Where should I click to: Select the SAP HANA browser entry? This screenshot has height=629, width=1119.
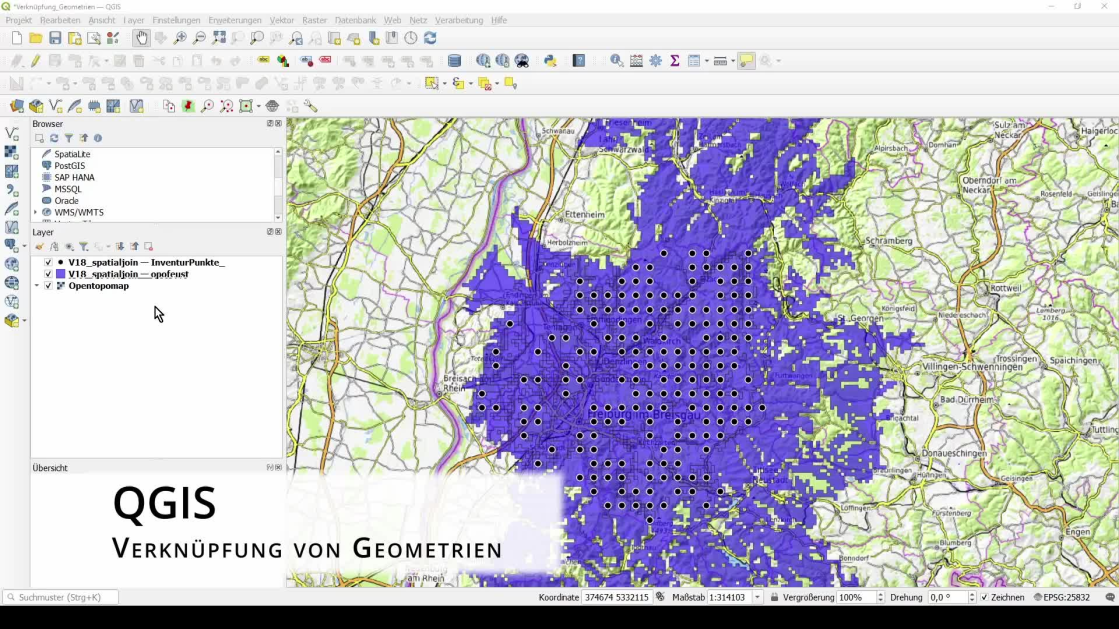pyautogui.click(x=74, y=177)
